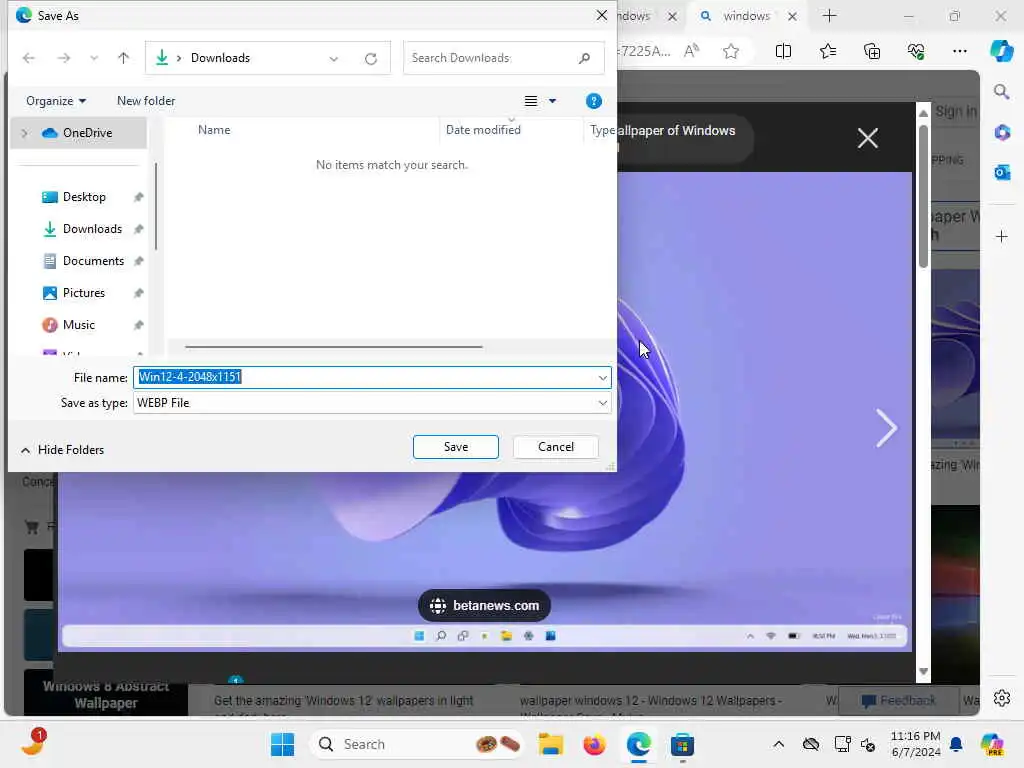Go up one folder level

(x=123, y=58)
